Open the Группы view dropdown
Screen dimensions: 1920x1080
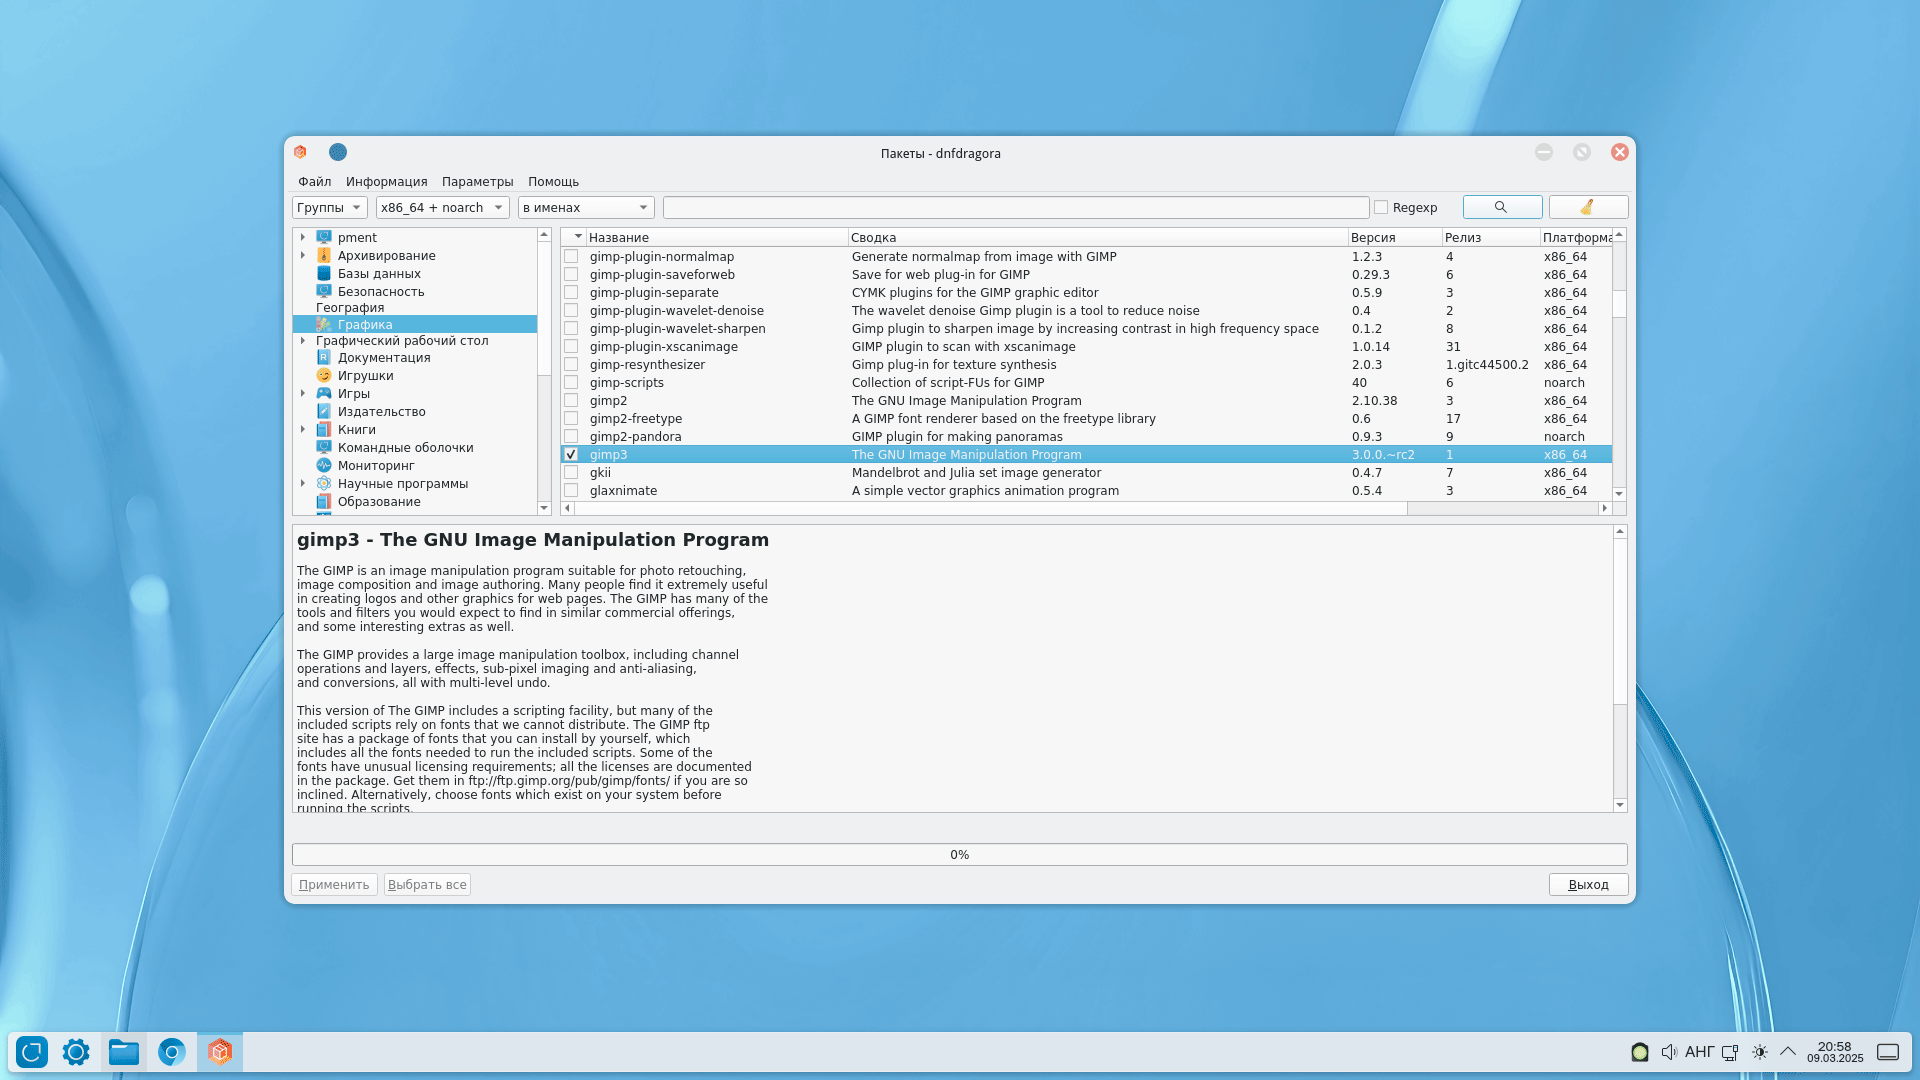[x=329, y=207]
